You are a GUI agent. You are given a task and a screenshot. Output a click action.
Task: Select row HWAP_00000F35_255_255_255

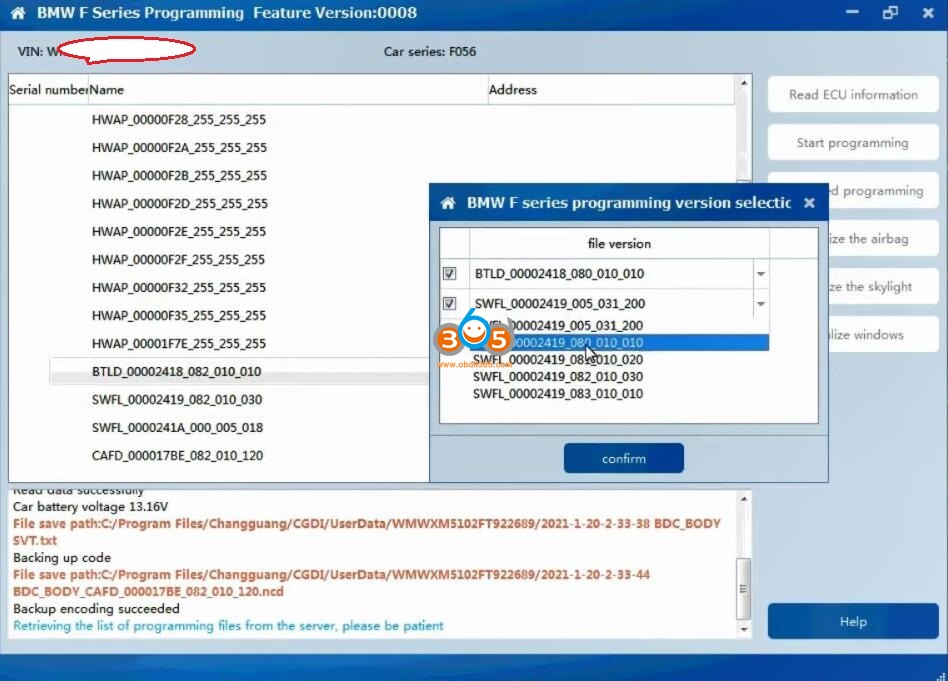coord(179,315)
